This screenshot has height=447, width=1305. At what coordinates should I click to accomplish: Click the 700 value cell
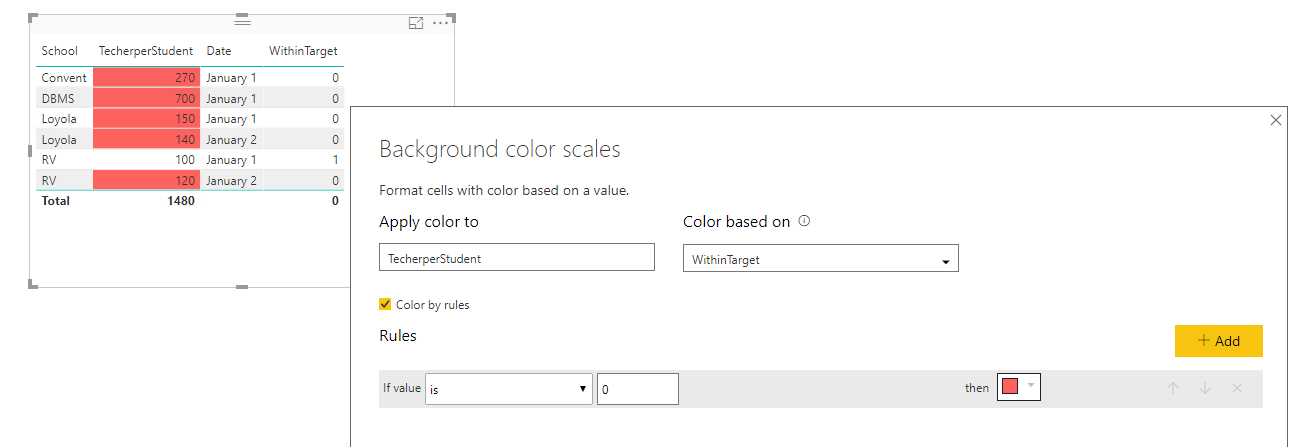click(146, 98)
